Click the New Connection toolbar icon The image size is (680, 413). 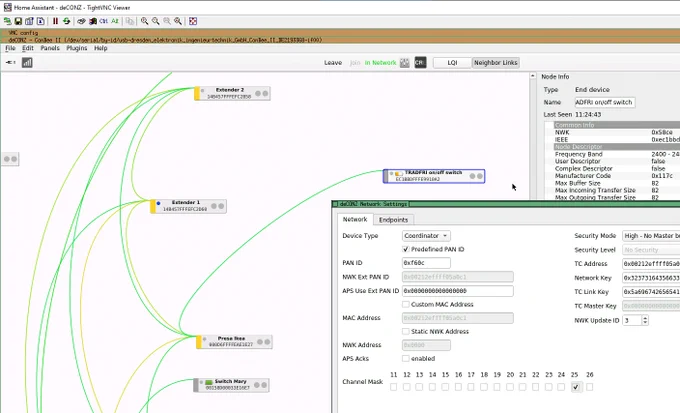point(7,21)
